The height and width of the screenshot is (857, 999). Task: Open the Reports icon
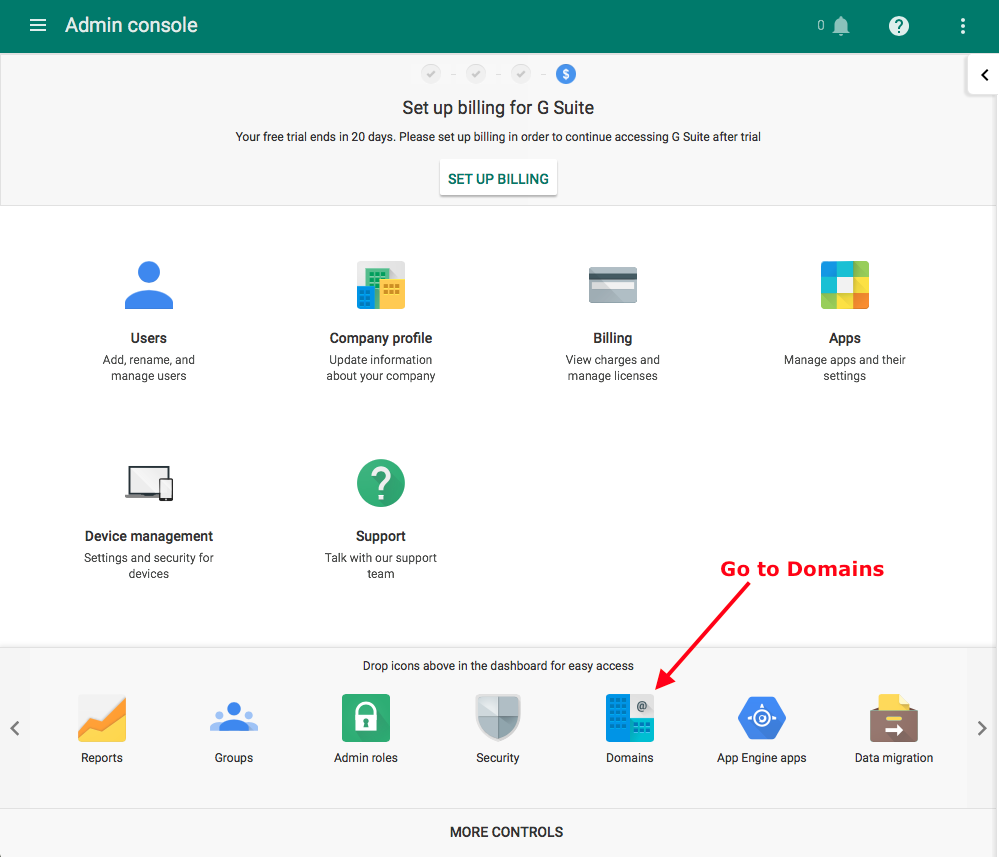pyautogui.click(x=102, y=718)
